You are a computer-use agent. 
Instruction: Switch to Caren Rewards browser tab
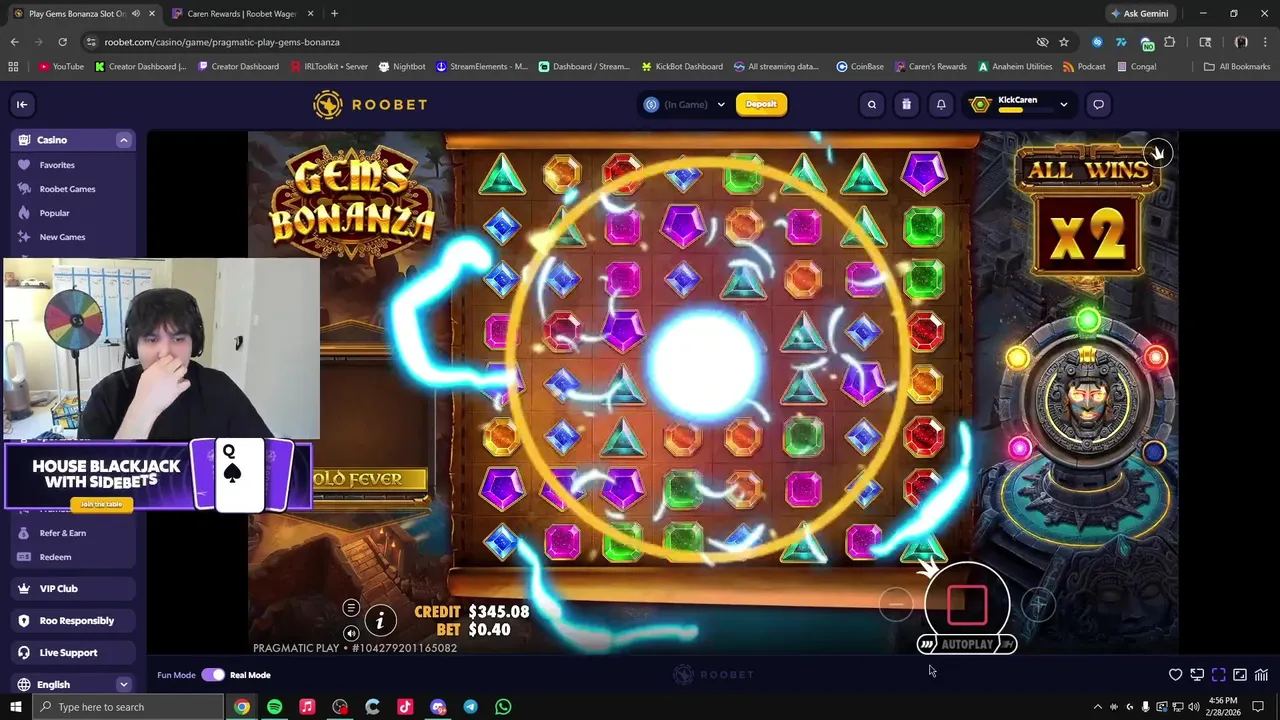pos(240,14)
